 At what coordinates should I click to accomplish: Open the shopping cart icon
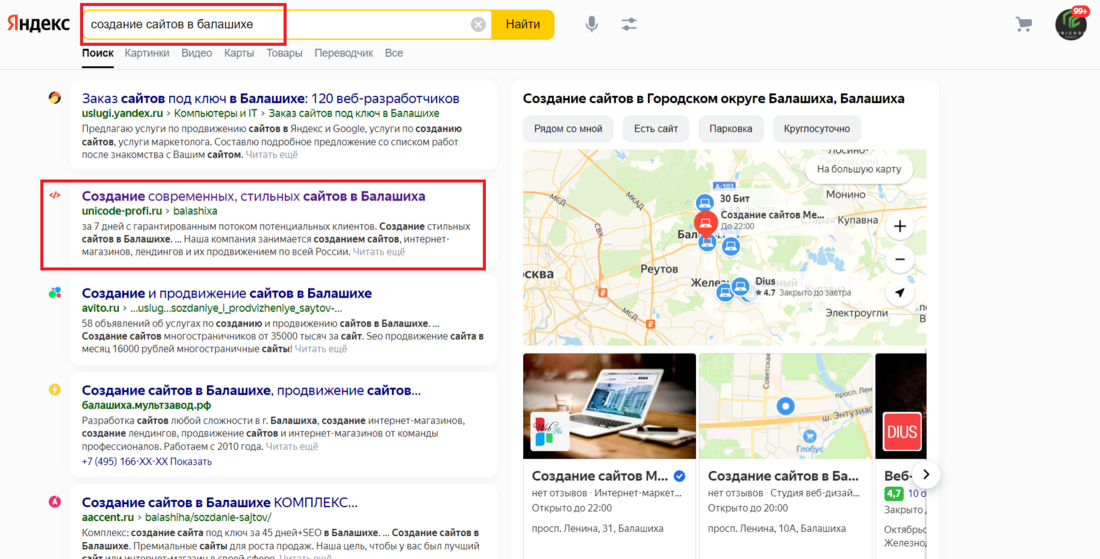[1024, 25]
